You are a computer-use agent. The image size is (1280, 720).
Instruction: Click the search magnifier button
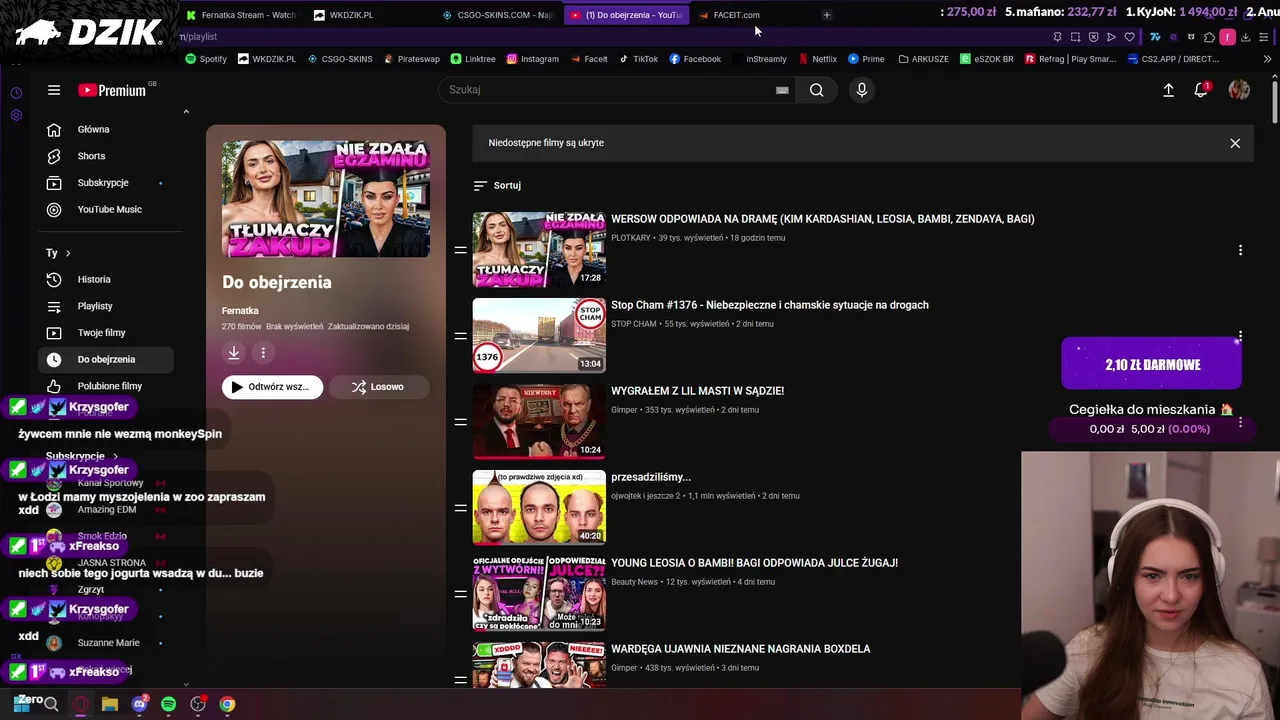pos(816,90)
